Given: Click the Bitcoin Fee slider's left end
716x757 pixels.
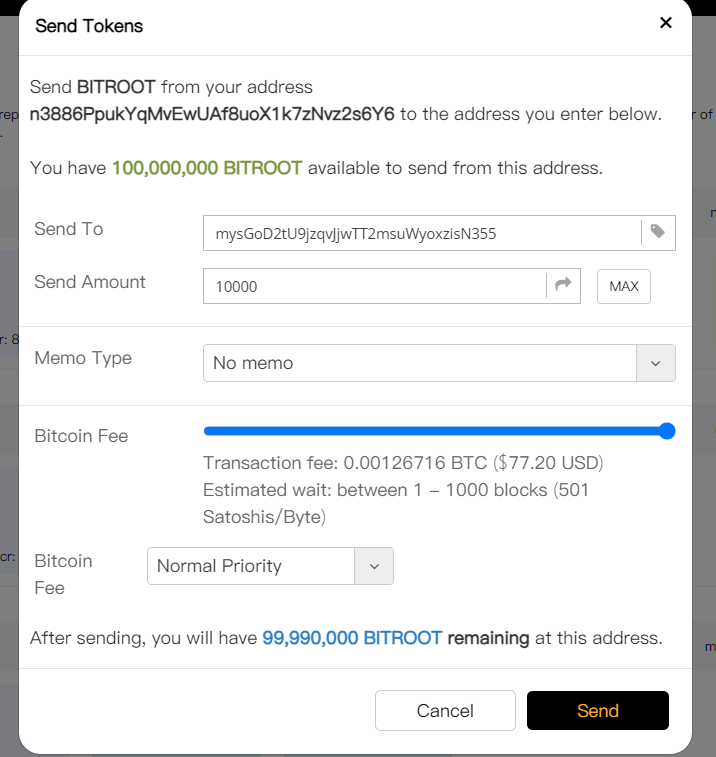Looking at the screenshot, I should pyautogui.click(x=208, y=431).
